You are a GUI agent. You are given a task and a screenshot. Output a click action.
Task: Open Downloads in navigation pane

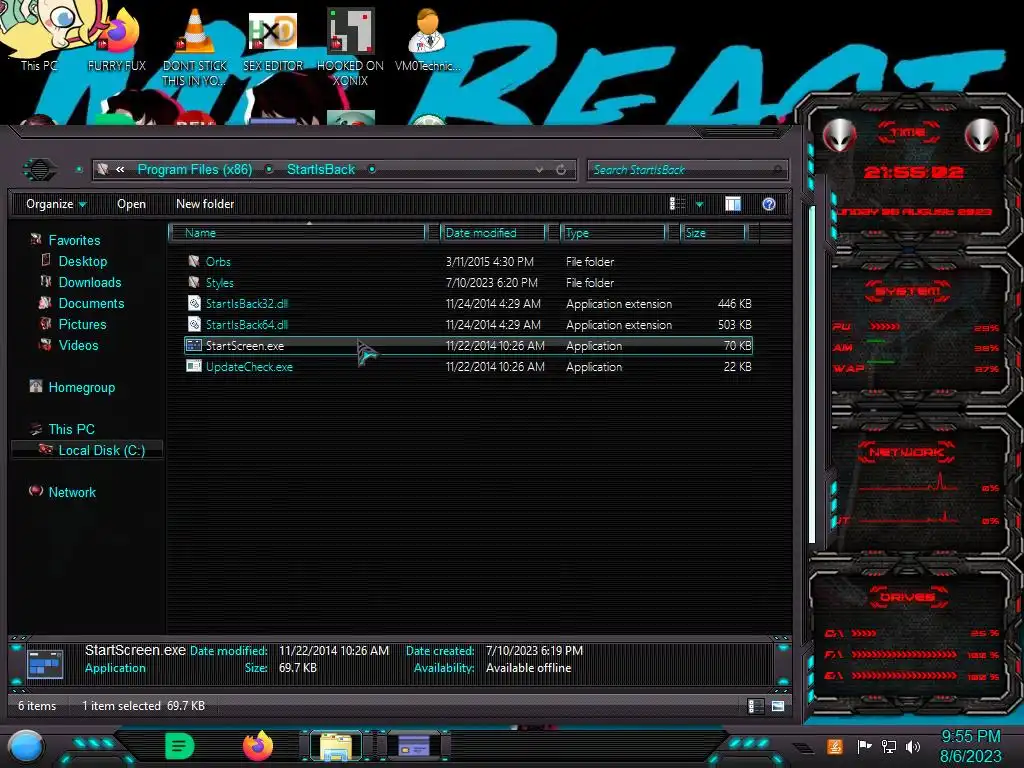point(89,282)
